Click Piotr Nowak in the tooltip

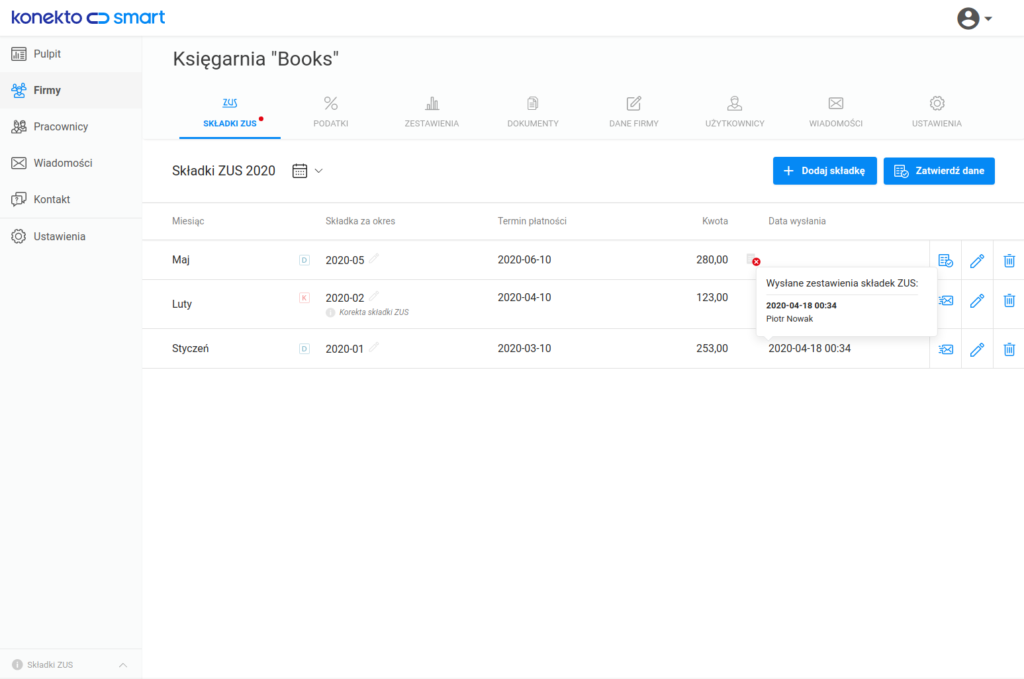[790, 319]
